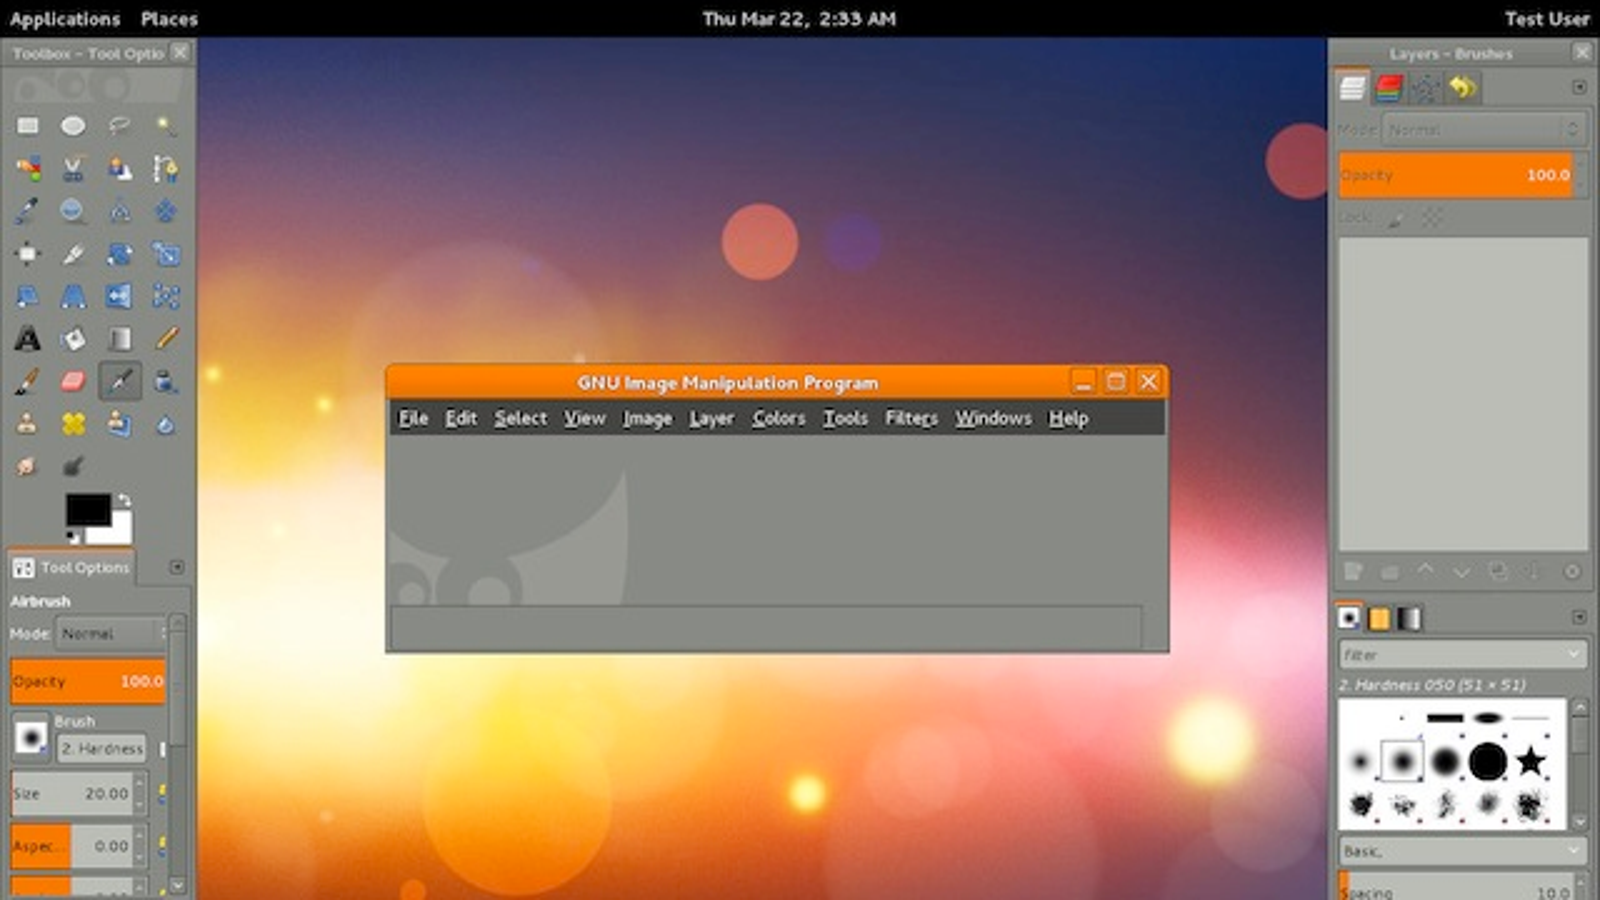The height and width of the screenshot is (900, 1600).
Task: Select the Scale tool
Action: click(165, 254)
